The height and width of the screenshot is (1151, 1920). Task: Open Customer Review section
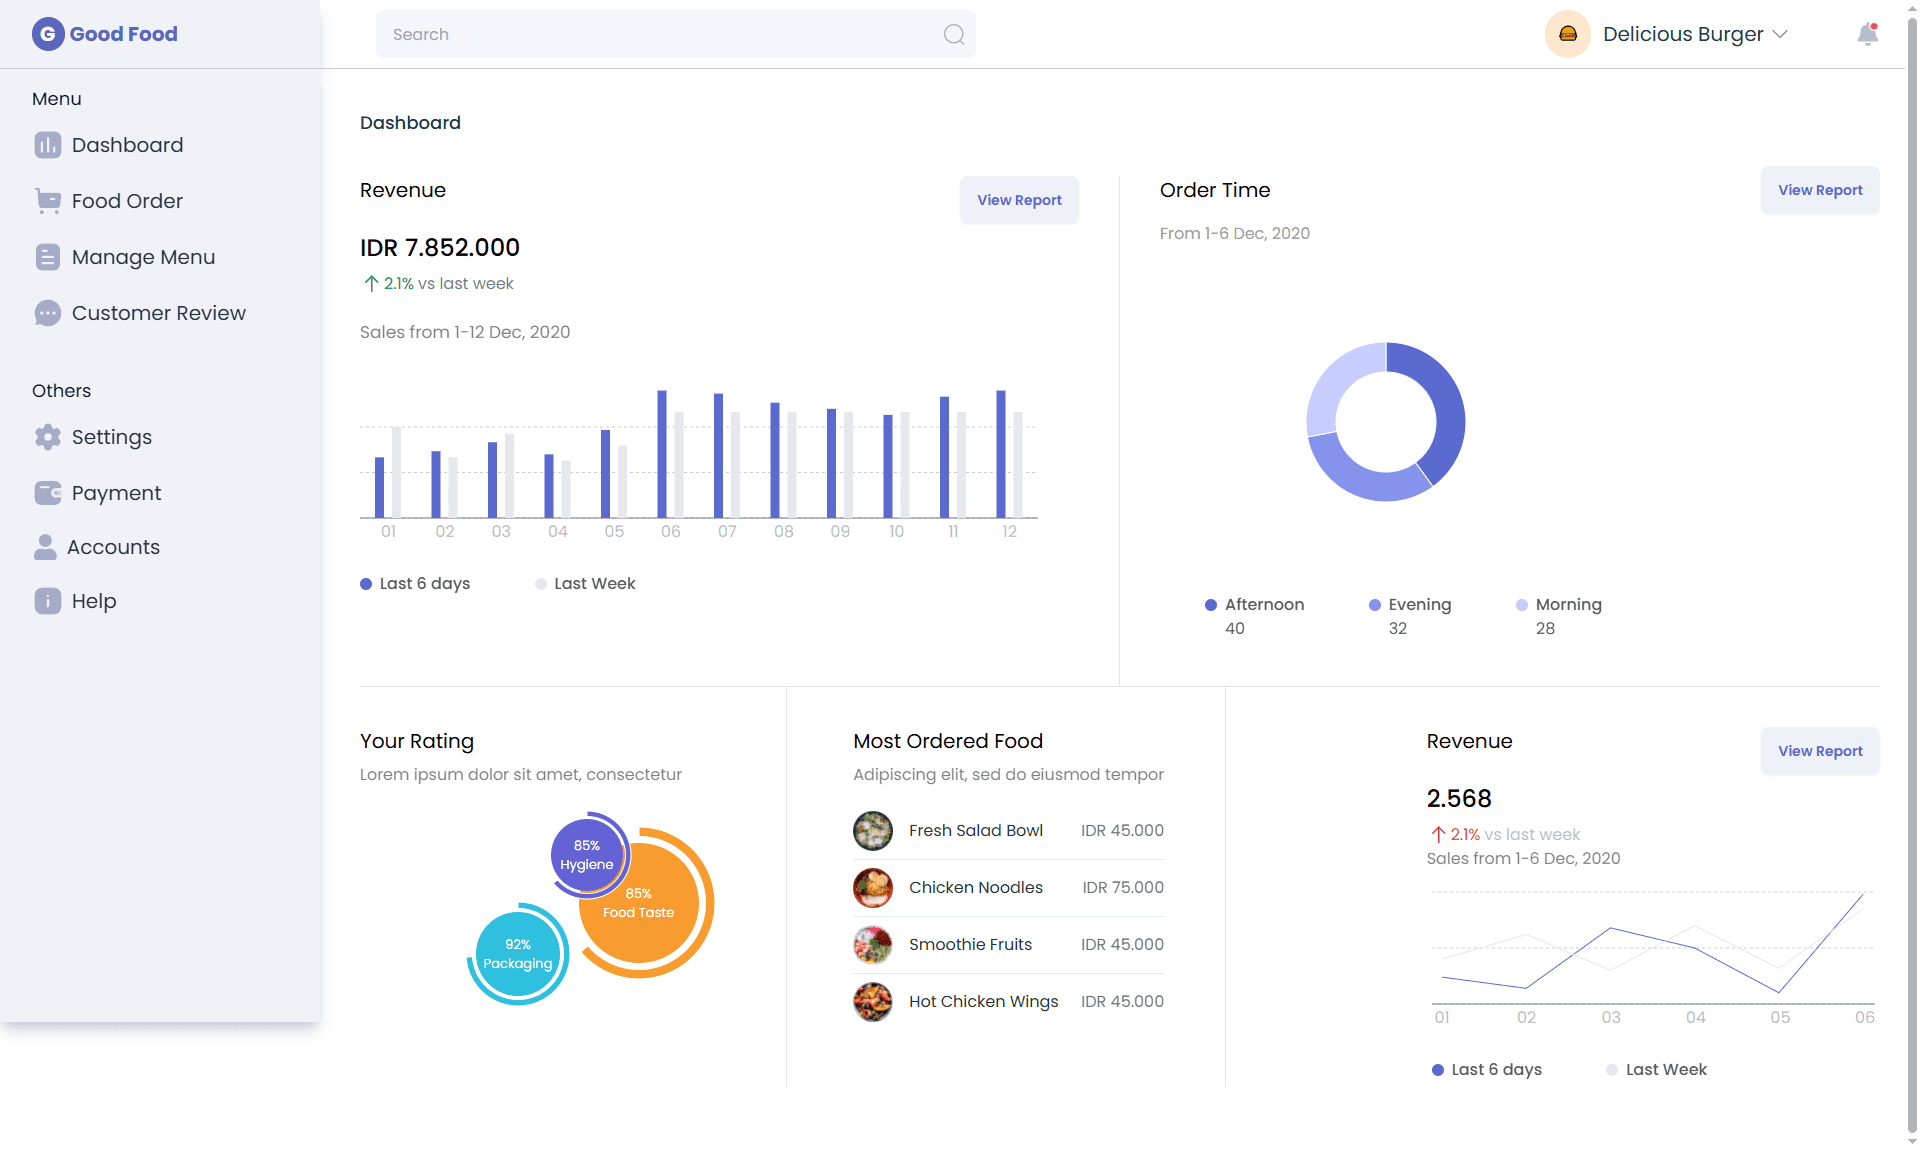click(x=159, y=313)
